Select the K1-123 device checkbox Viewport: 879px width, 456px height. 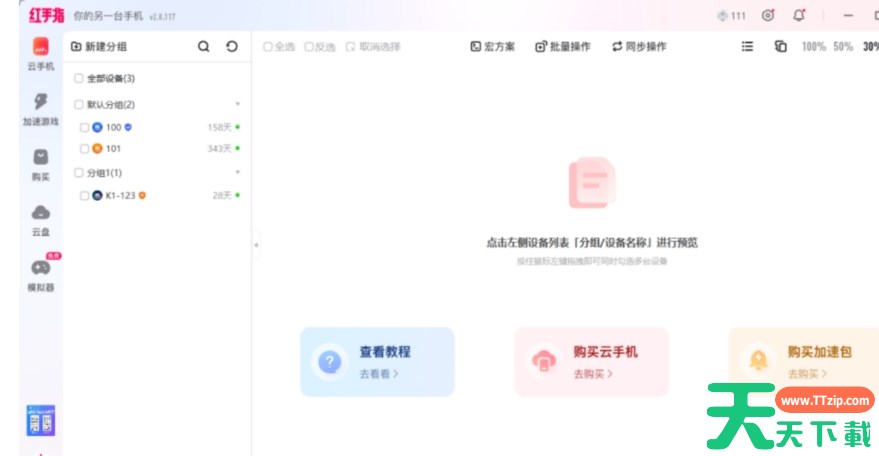84,196
